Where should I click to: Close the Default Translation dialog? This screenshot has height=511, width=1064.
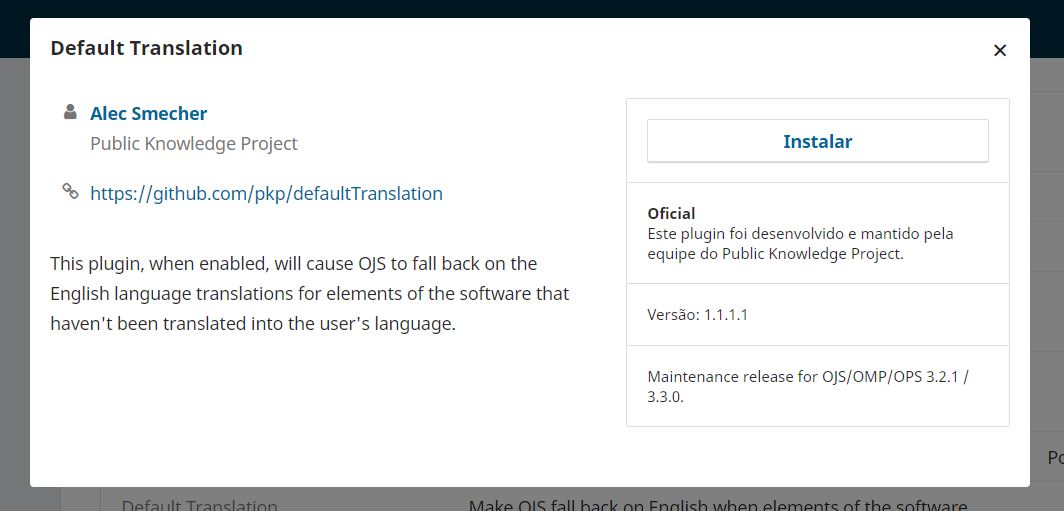point(1000,50)
